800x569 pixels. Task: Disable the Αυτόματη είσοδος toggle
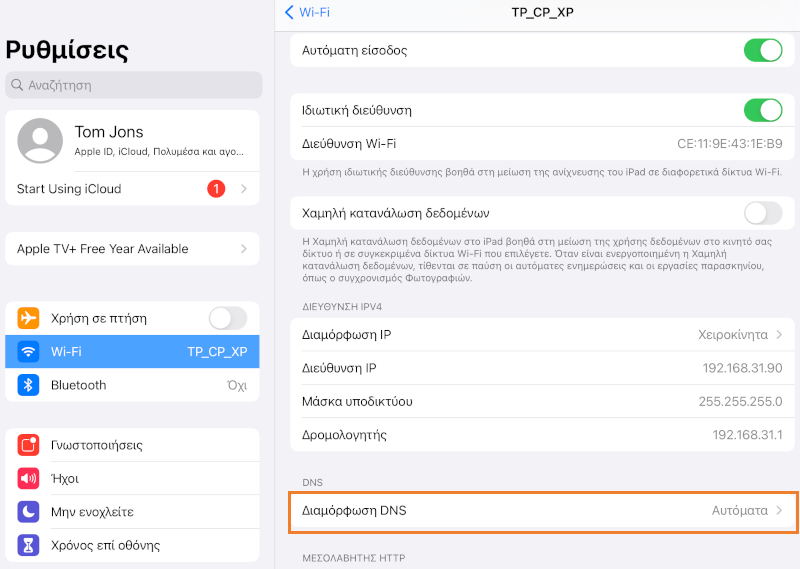[x=763, y=50]
